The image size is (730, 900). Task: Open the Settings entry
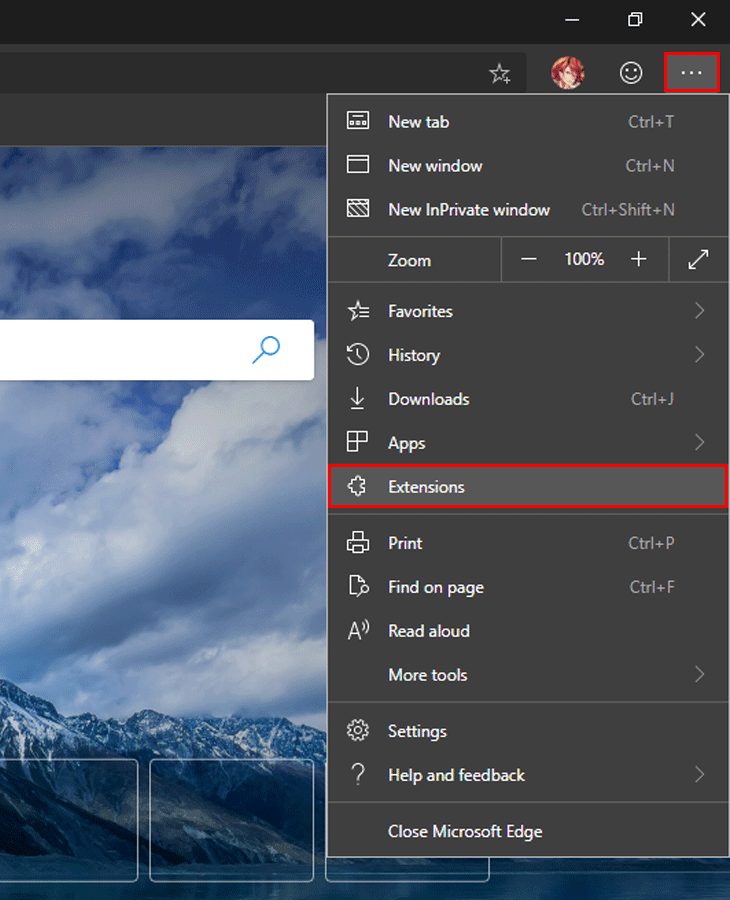click(528, 731)
